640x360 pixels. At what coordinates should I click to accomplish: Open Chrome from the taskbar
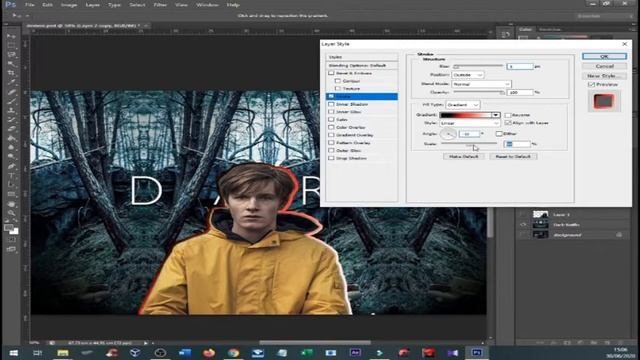[x=233, y=353]
